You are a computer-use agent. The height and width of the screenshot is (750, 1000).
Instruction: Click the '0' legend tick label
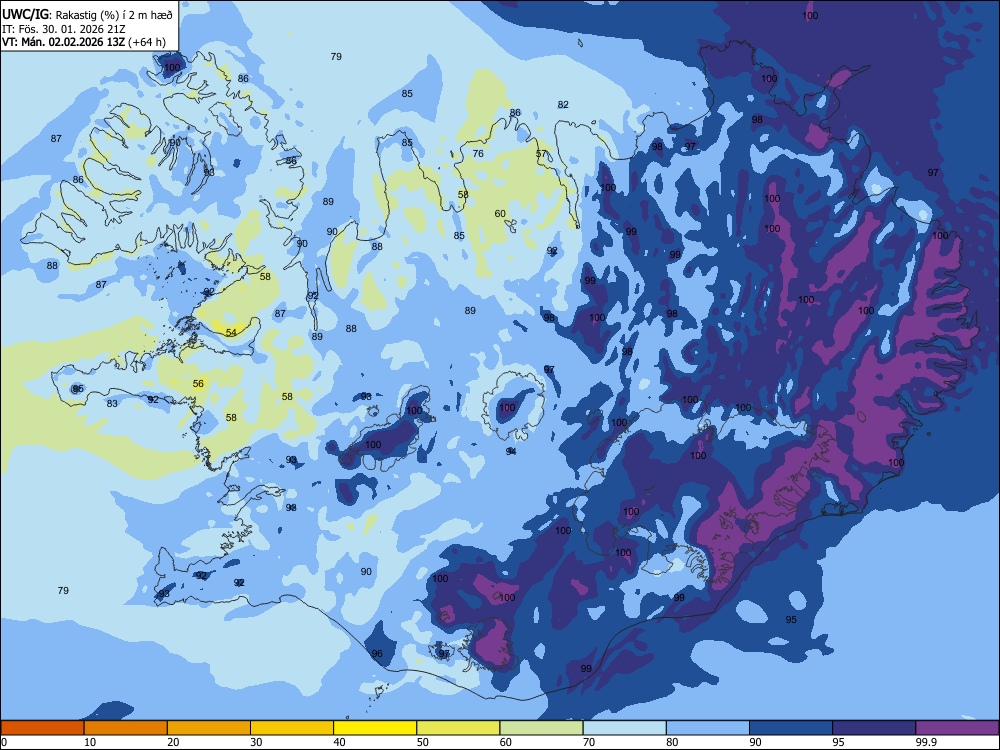pos(4,742)
